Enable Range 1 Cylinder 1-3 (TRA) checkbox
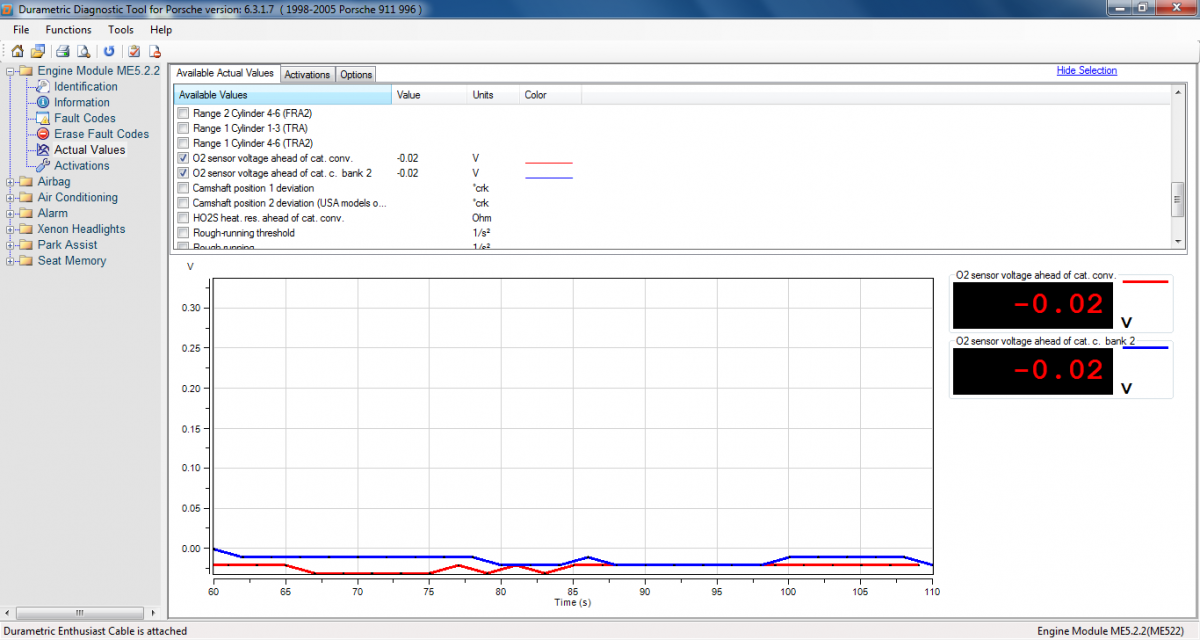1200x640 pixels. 182,128
